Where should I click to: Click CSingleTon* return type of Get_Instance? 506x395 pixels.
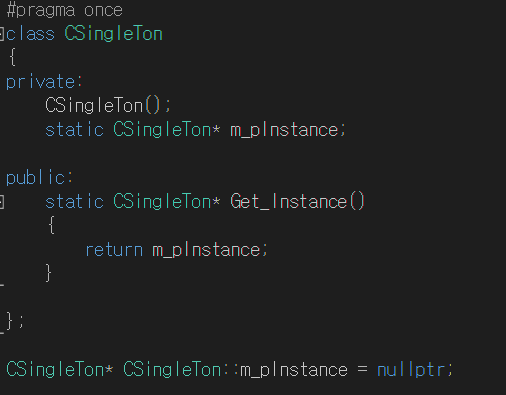coord(167,202)
